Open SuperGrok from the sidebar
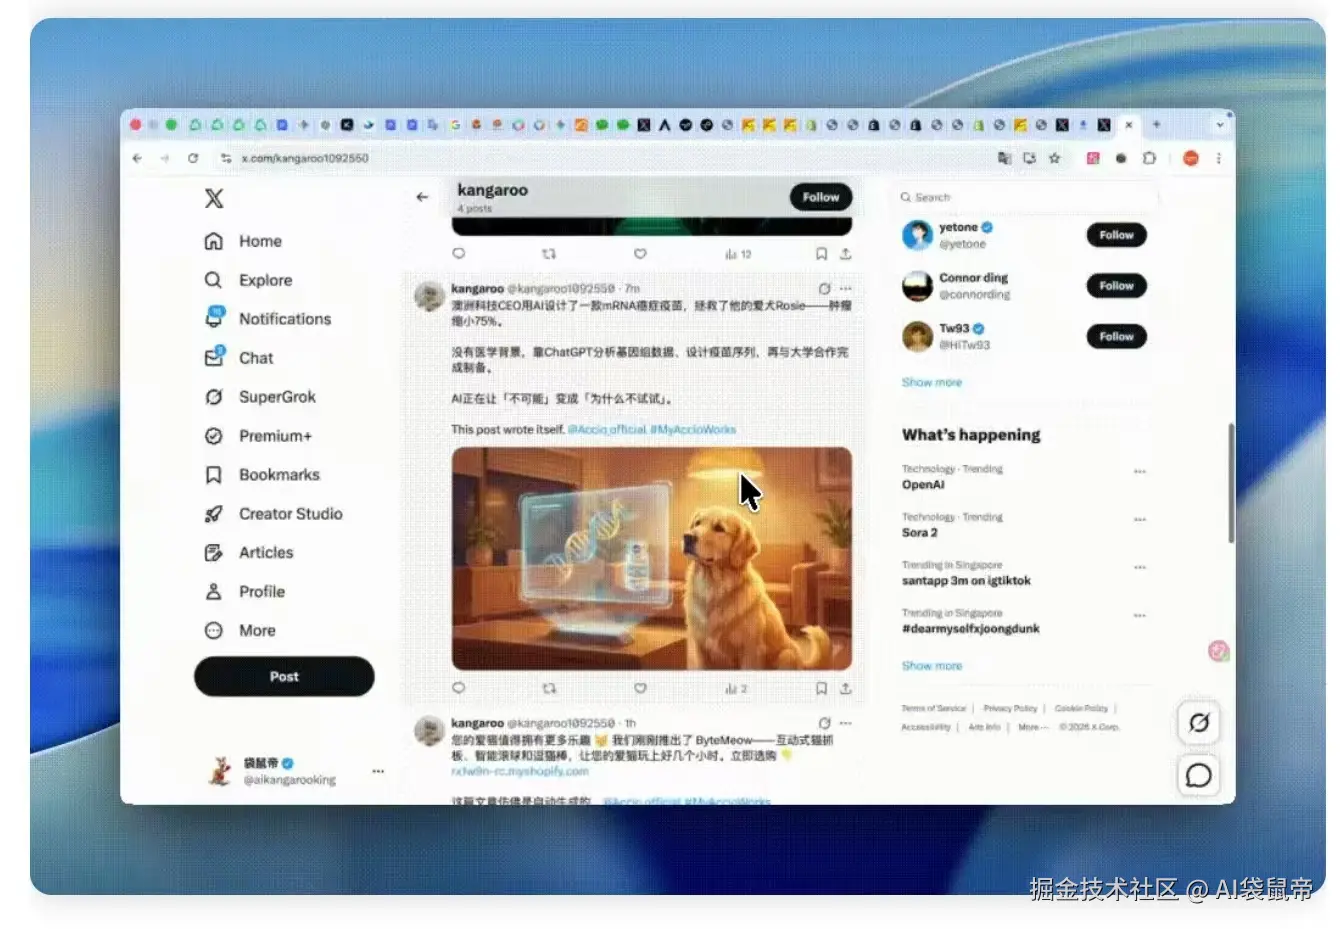 (x=260, y=396)
